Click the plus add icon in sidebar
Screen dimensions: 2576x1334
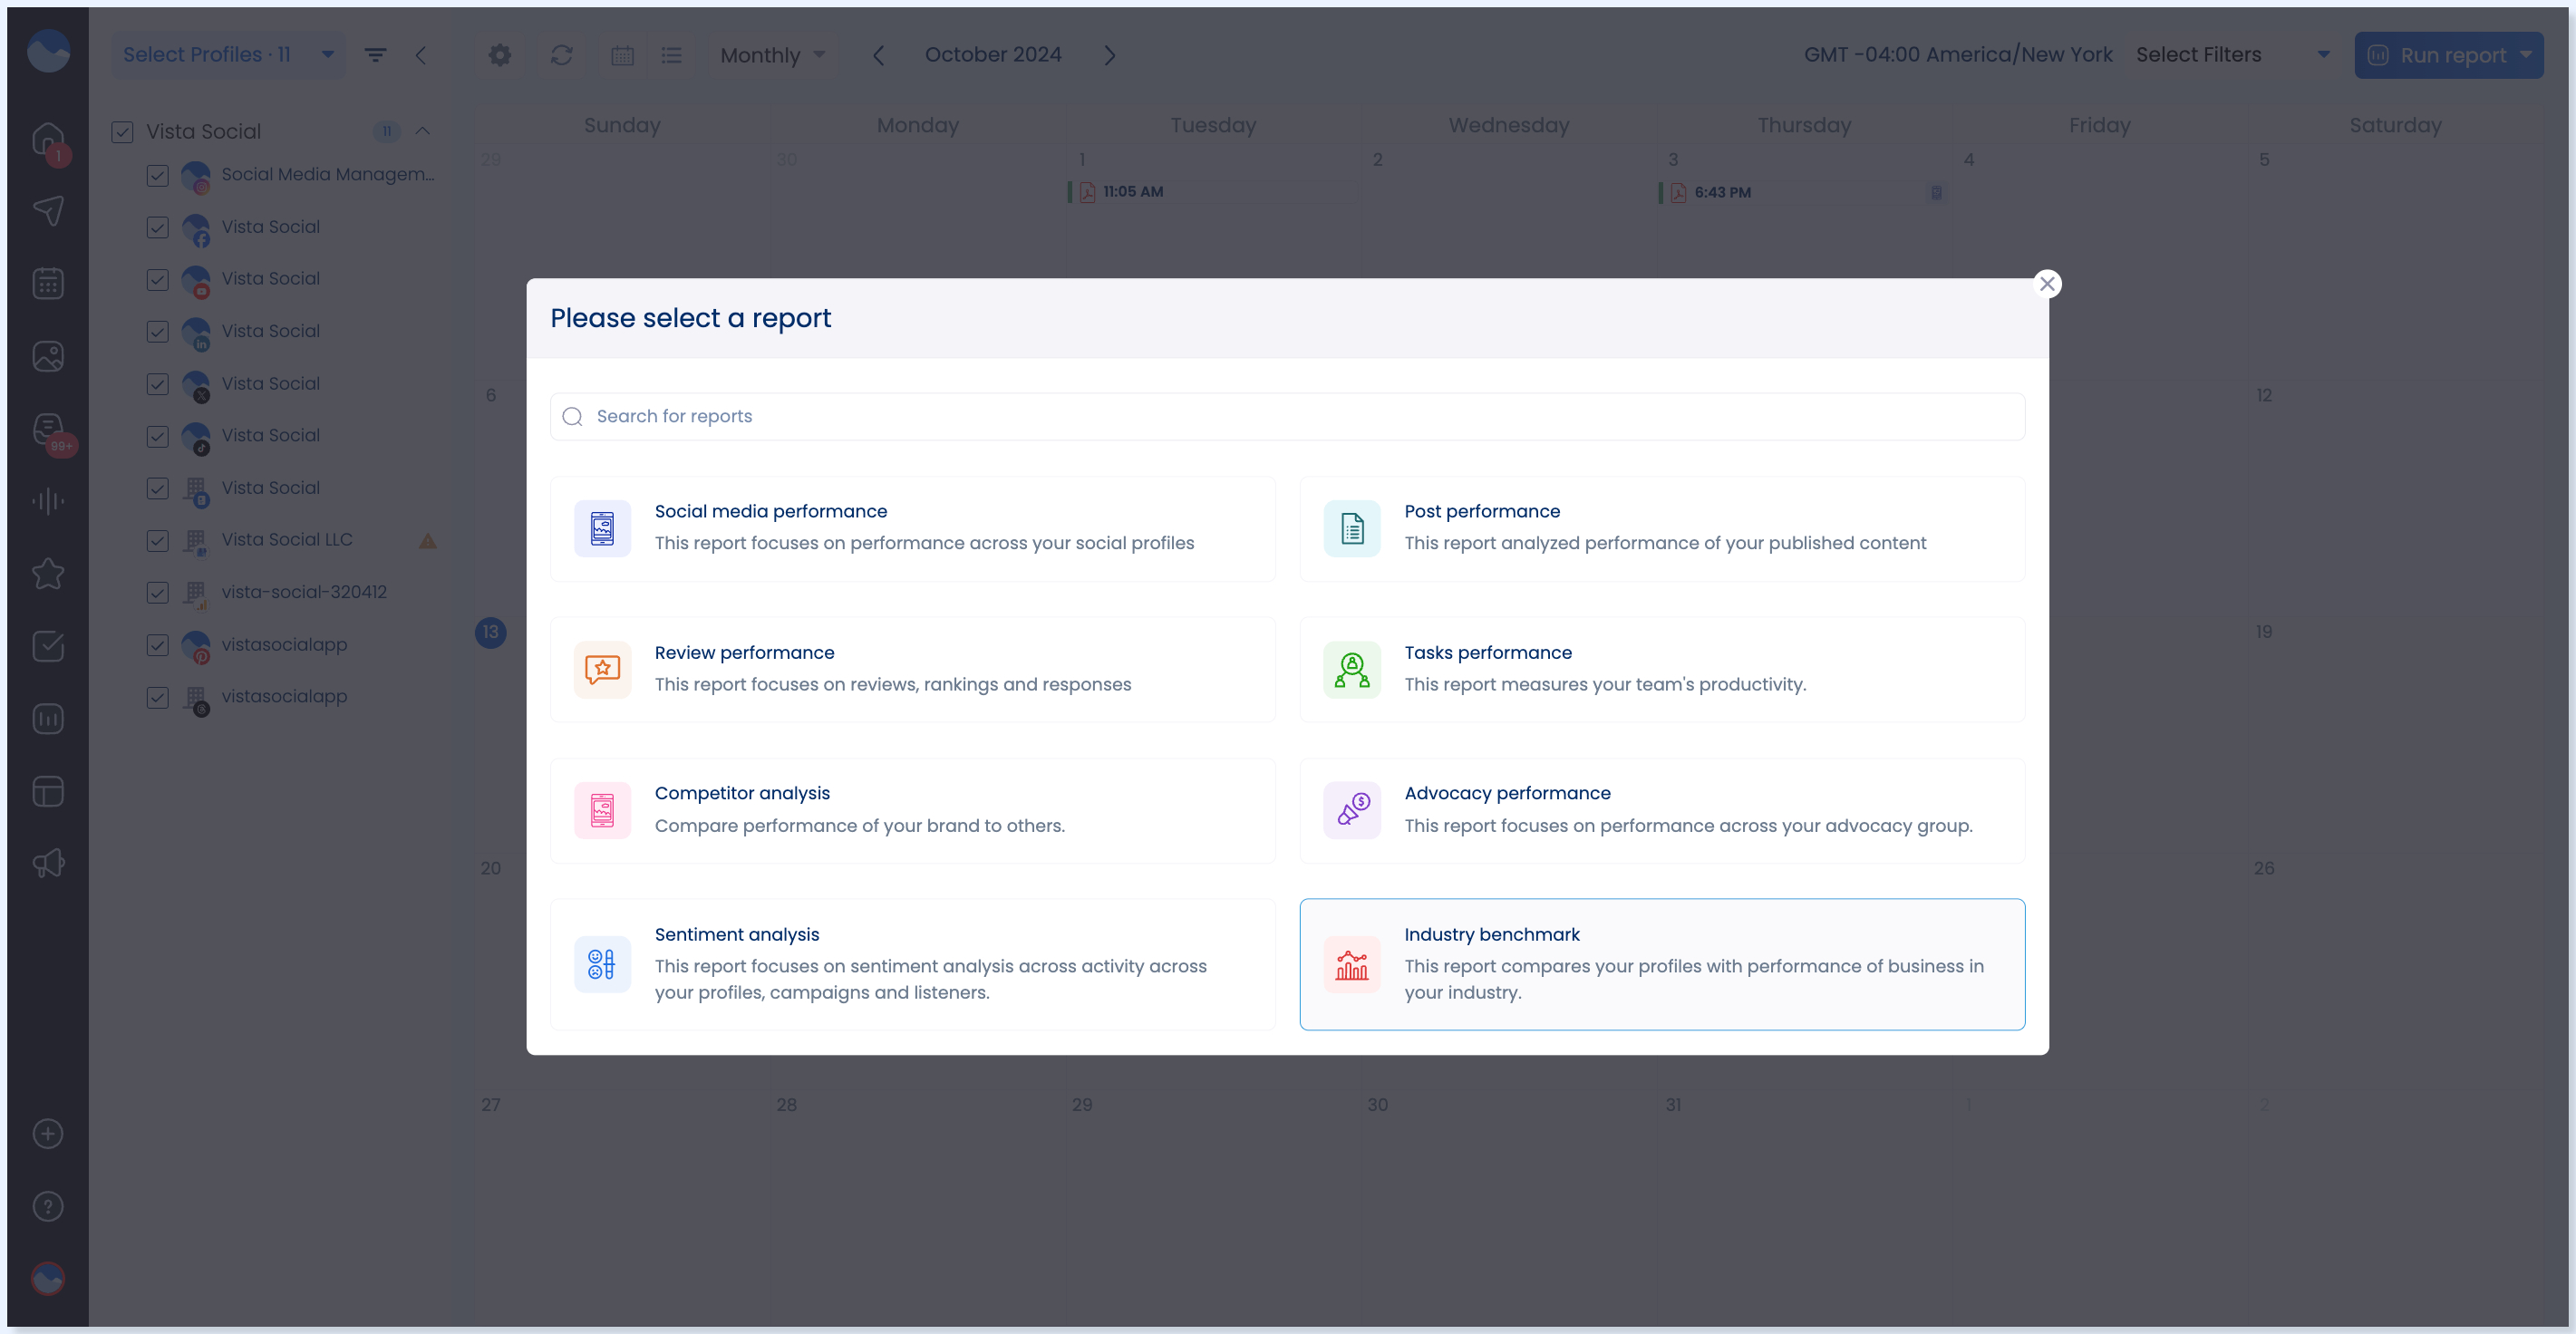point(48,1133)
